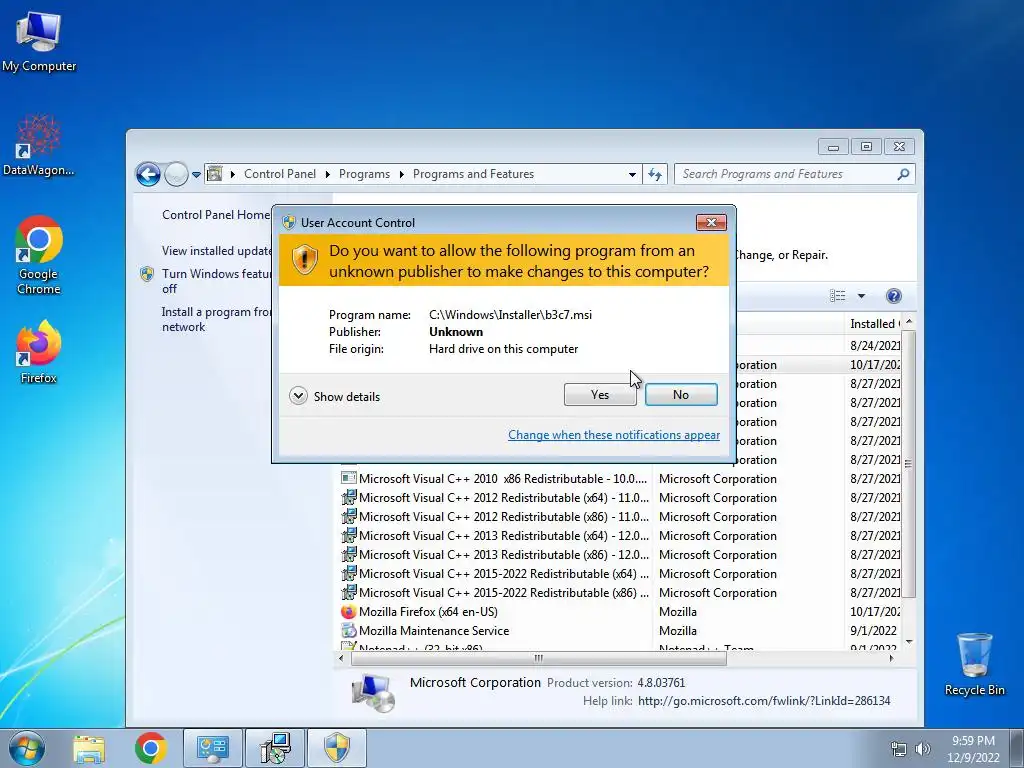The image size is (1024, 768).
Task: Expand the address bar history dropdown
Action: tap(632, 174)
